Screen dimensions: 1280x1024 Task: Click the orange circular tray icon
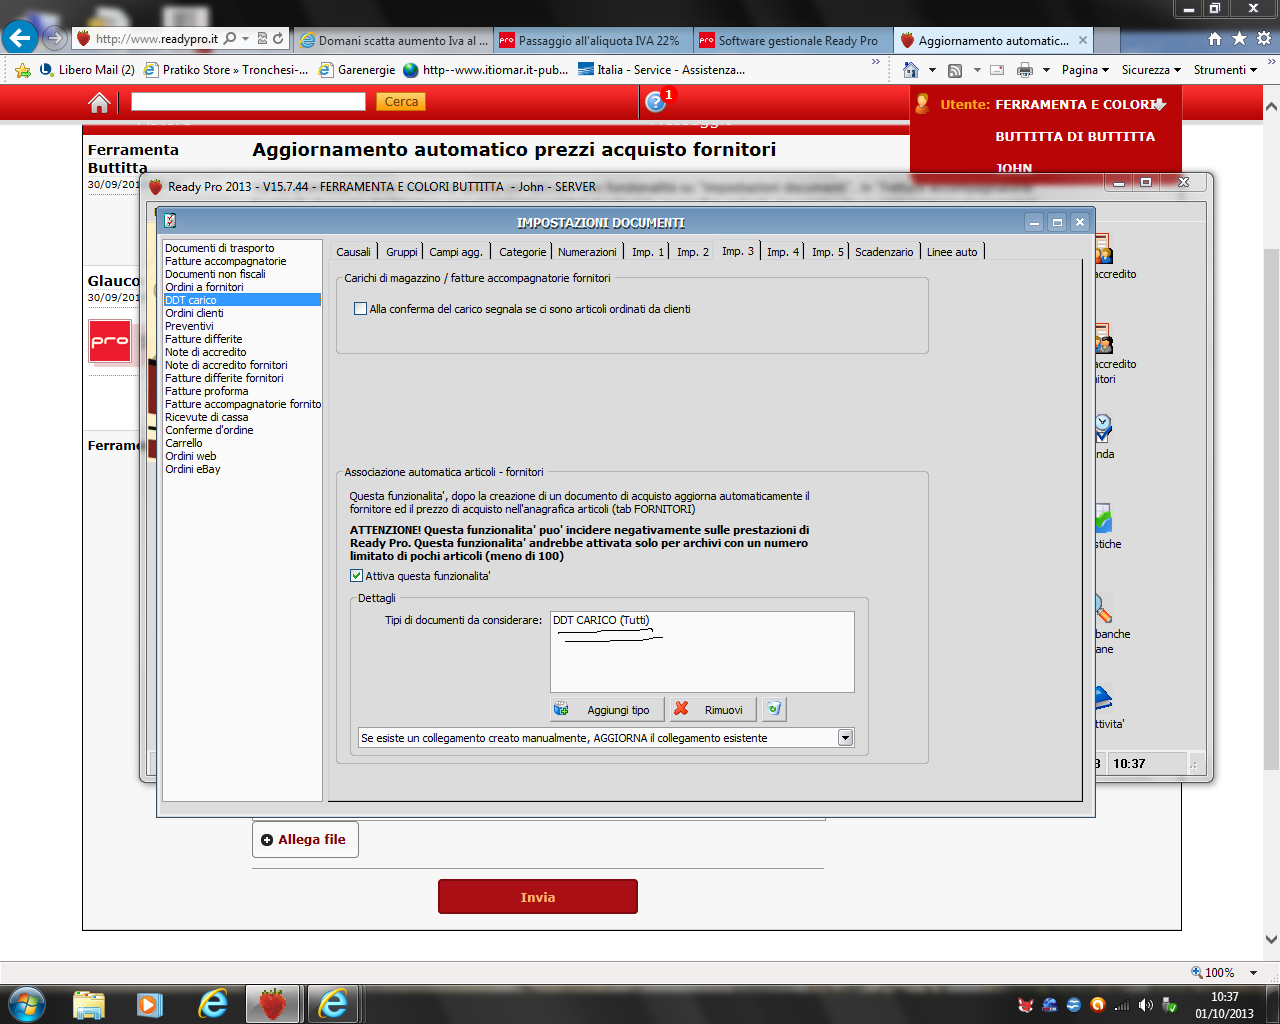tap(1098, 1005)
